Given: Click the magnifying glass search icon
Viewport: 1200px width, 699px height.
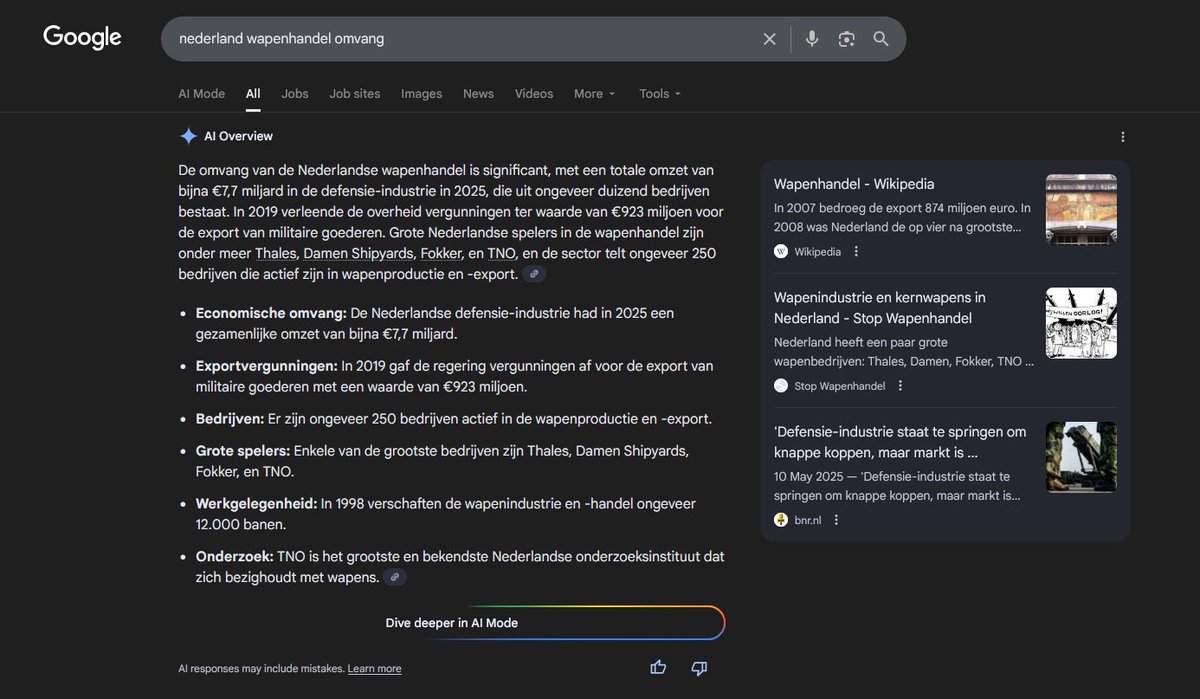Looking at the screenshot, I should click(x=881, y=39).
